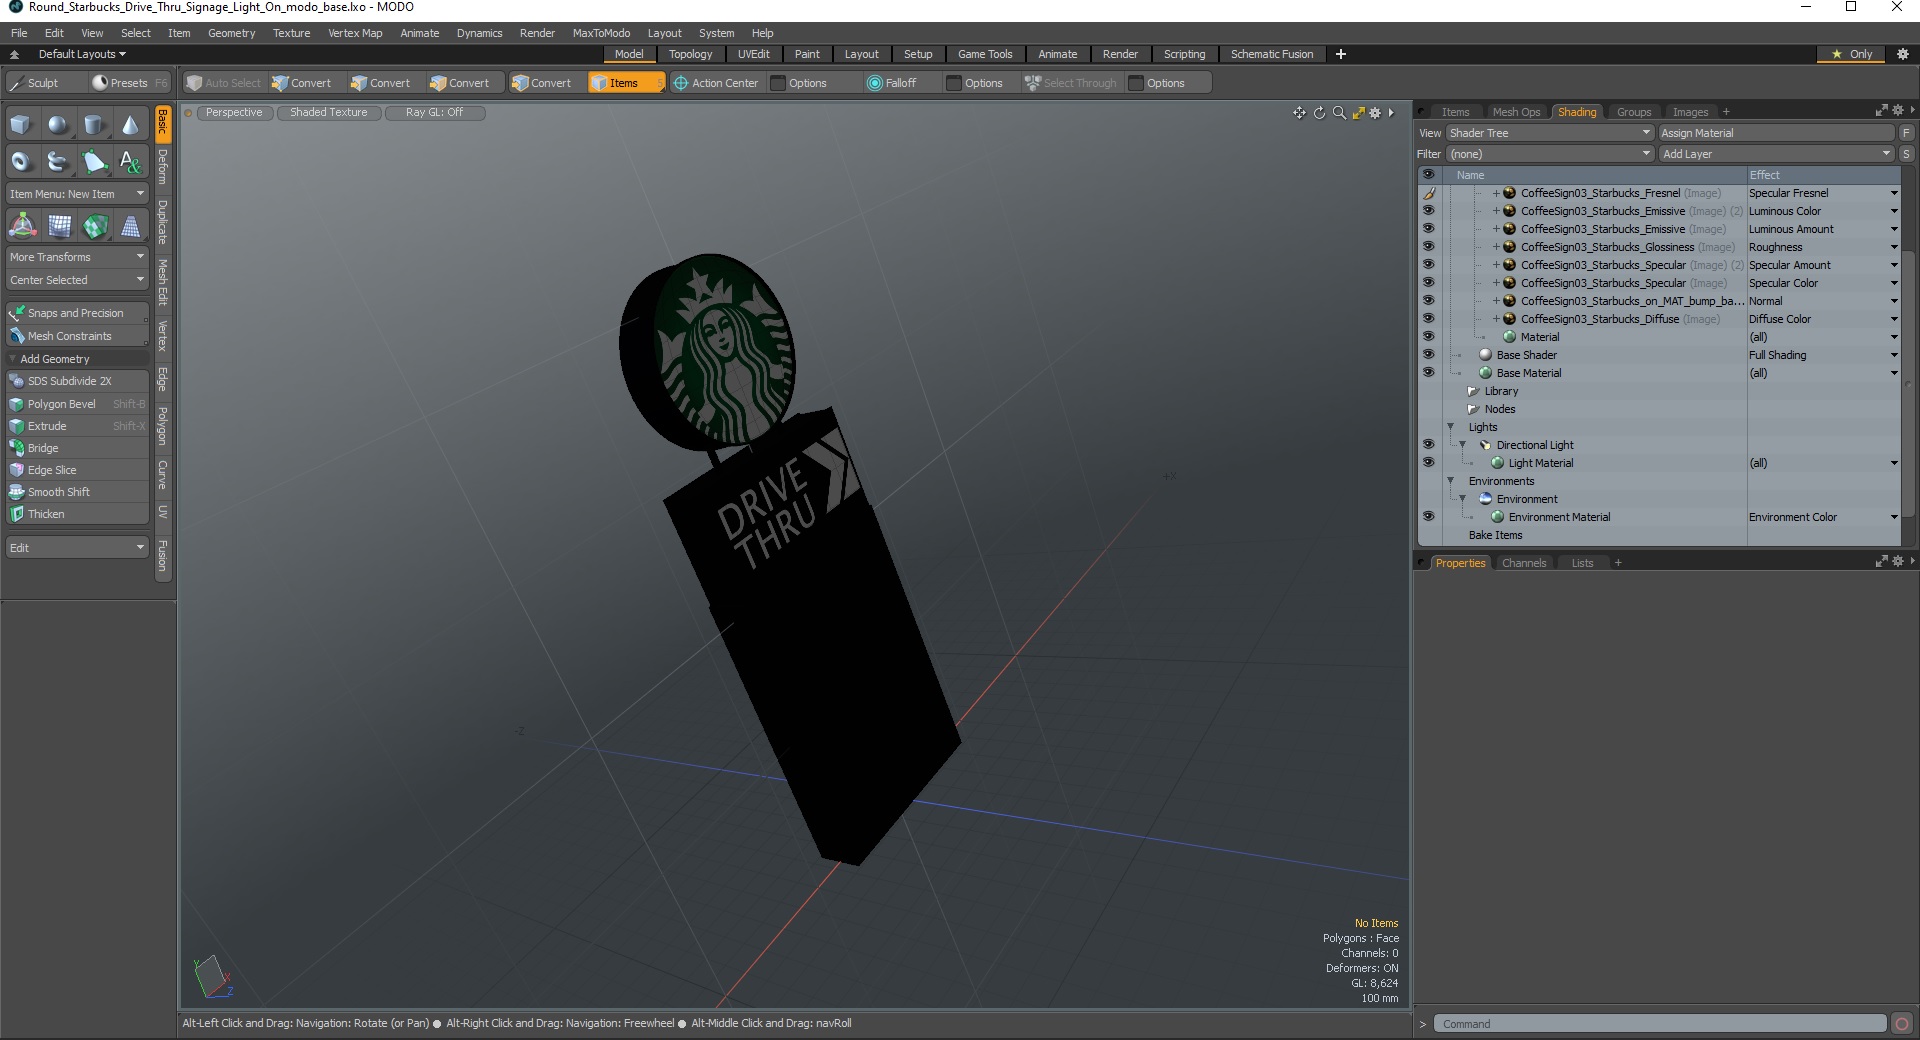1920x1040 pixels.
Task: Open the More Transforms dropdown
Action: [x=77, y=257]
